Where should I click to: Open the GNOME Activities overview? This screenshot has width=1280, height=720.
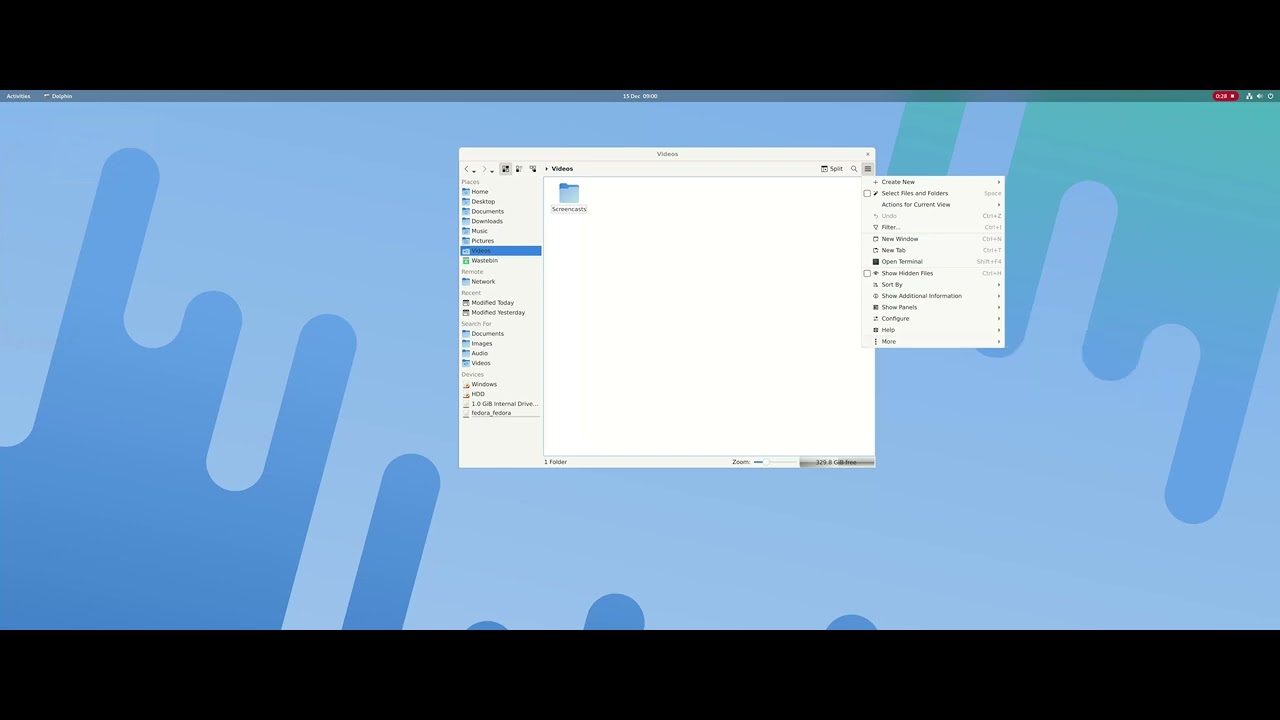click(18, 96)
